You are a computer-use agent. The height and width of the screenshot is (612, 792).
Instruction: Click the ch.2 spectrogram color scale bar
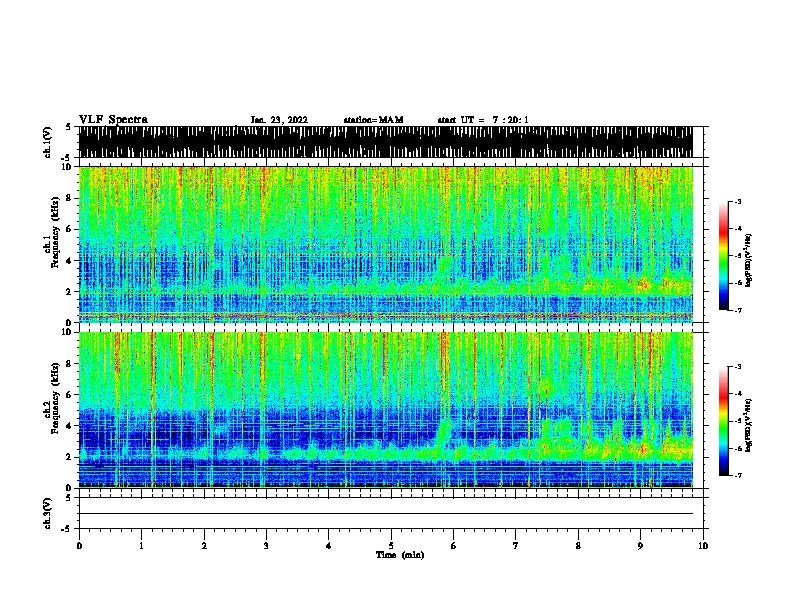(x=724, y=421)
